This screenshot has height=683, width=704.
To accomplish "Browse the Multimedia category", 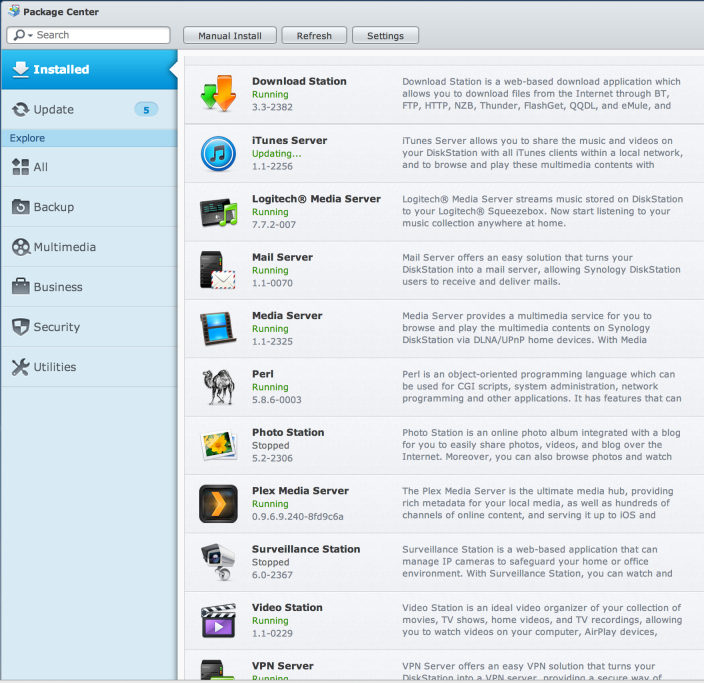I will pos(89,247).
